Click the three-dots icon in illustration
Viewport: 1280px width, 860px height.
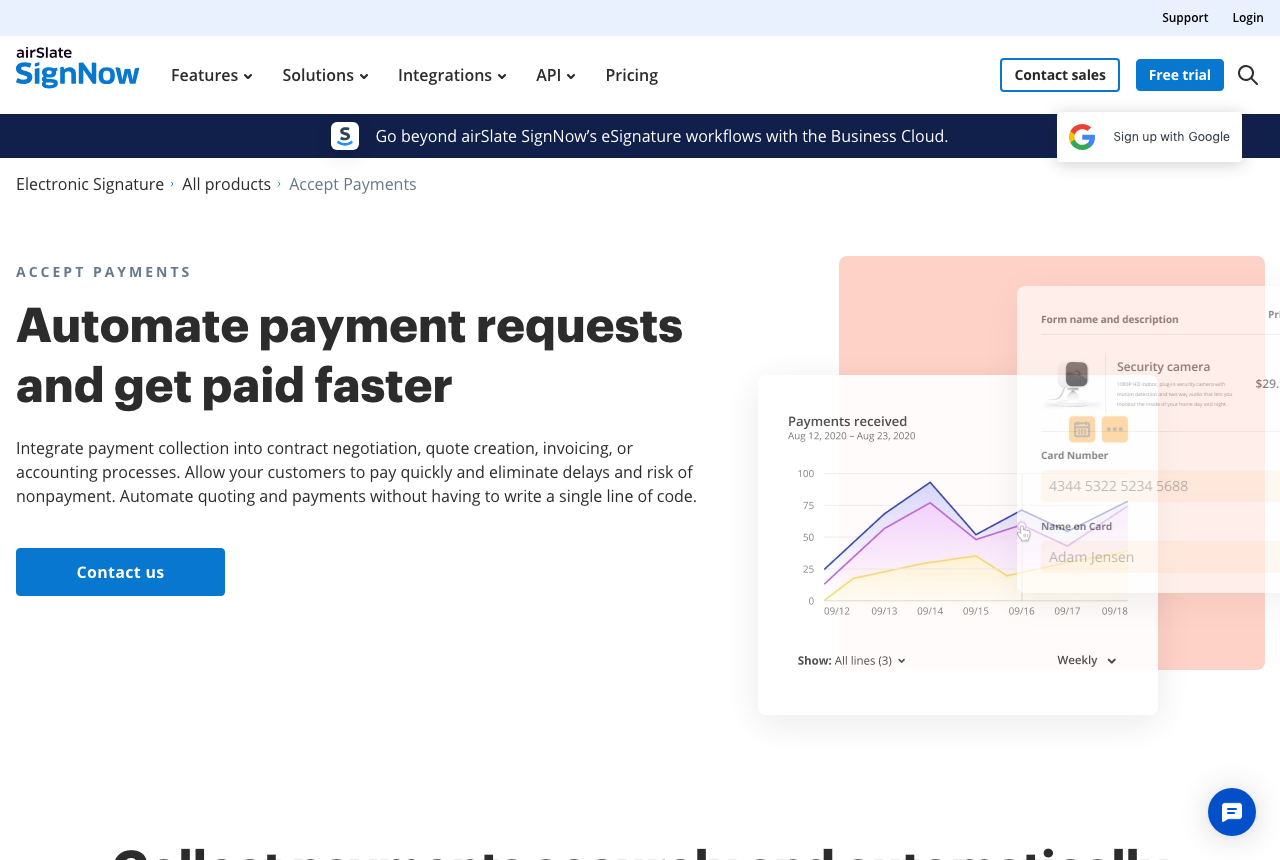coord(1115,430)
